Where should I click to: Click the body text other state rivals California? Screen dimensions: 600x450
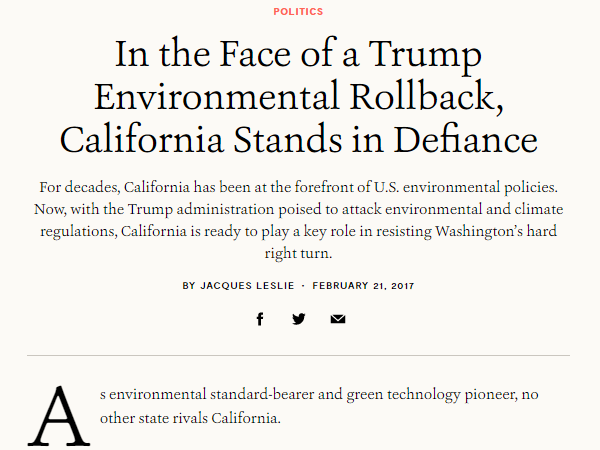190,417
